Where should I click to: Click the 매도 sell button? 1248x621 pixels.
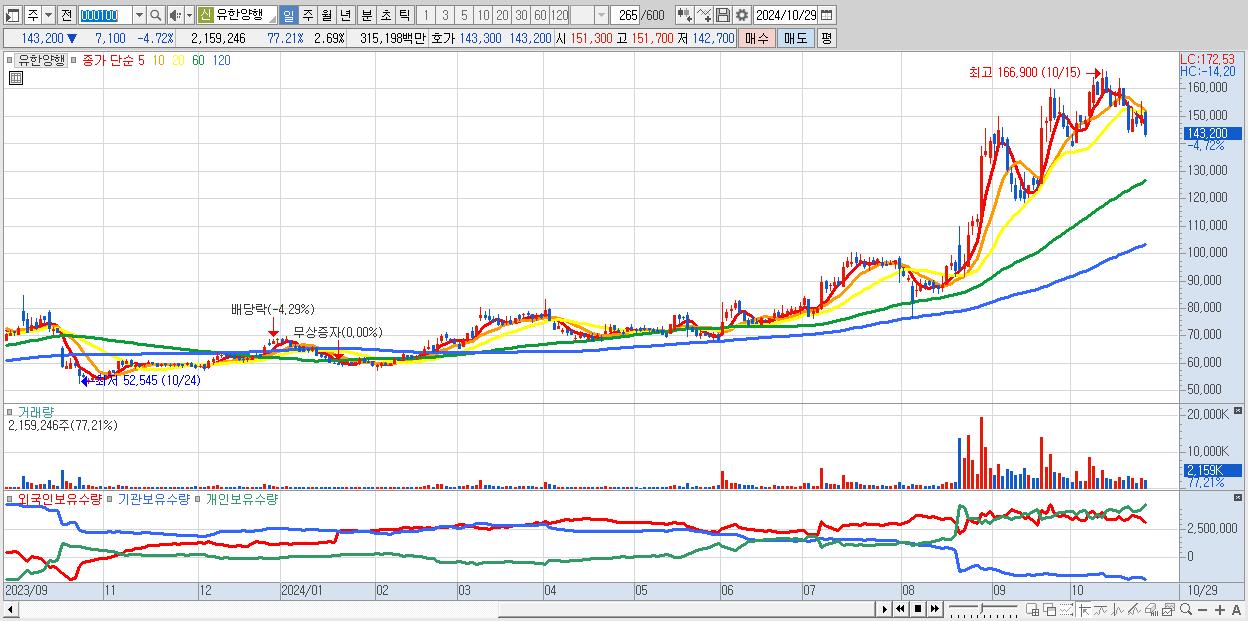[795, 38]
